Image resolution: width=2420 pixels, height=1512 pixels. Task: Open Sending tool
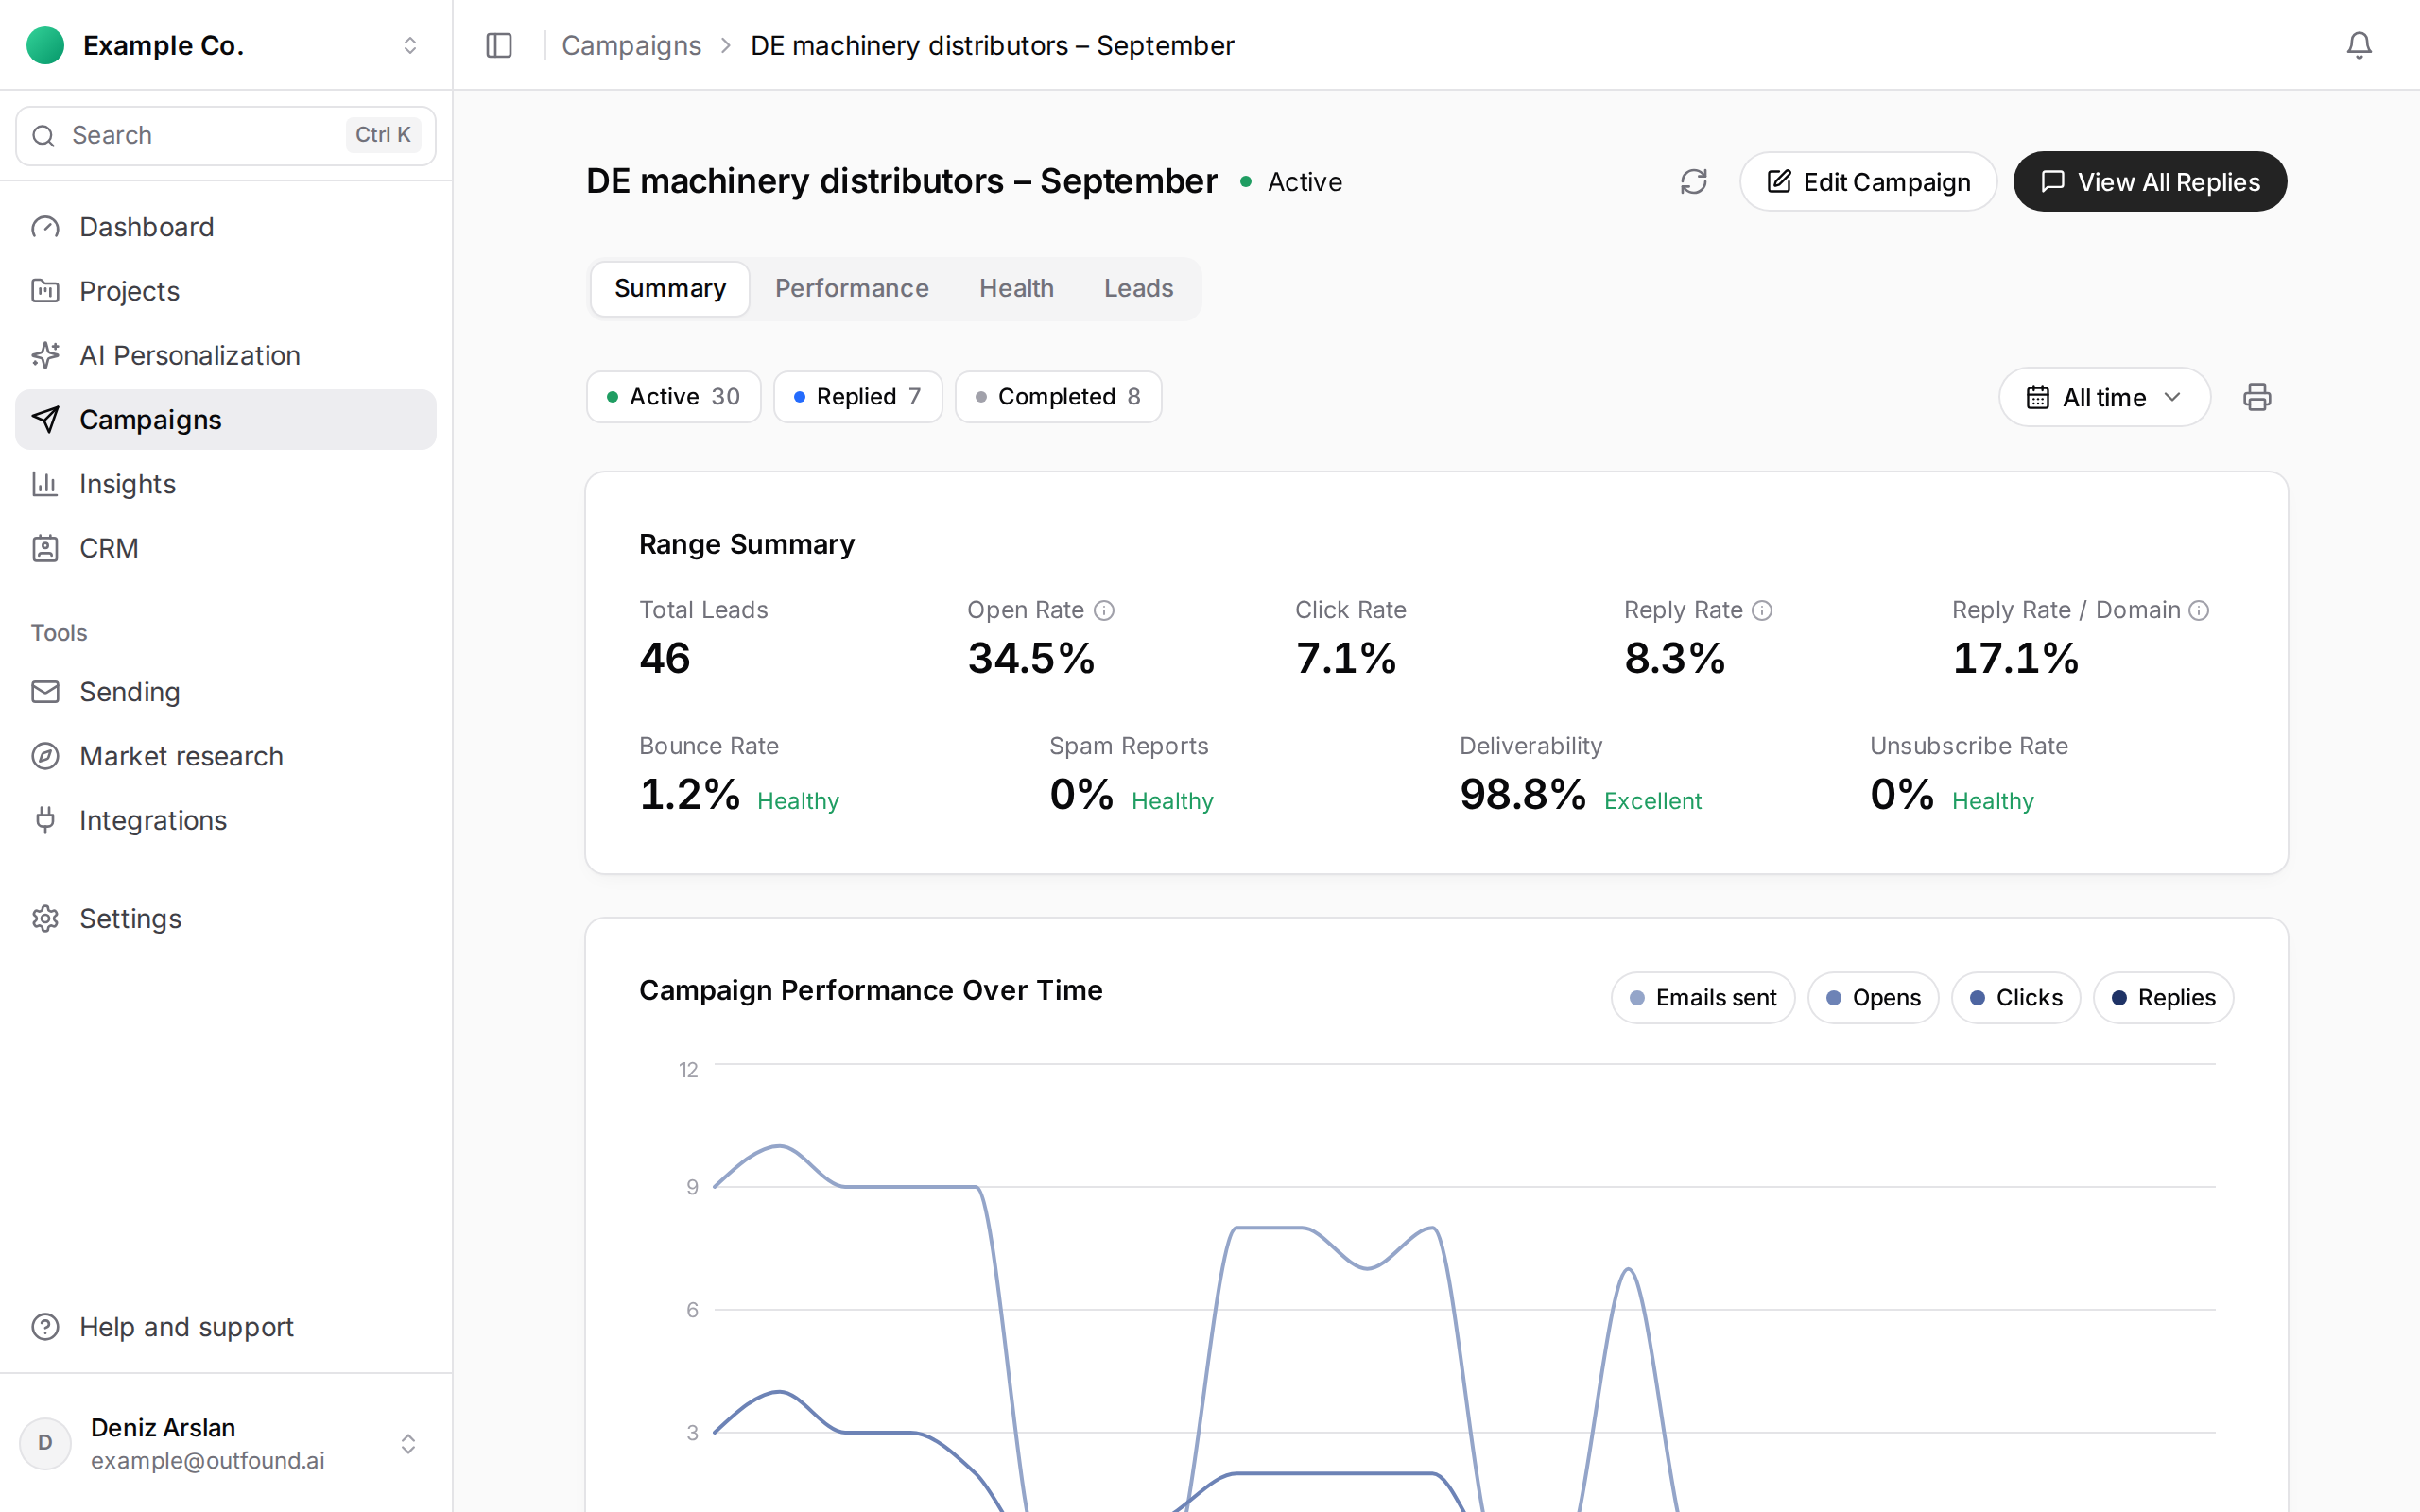[x=226, y=692]
